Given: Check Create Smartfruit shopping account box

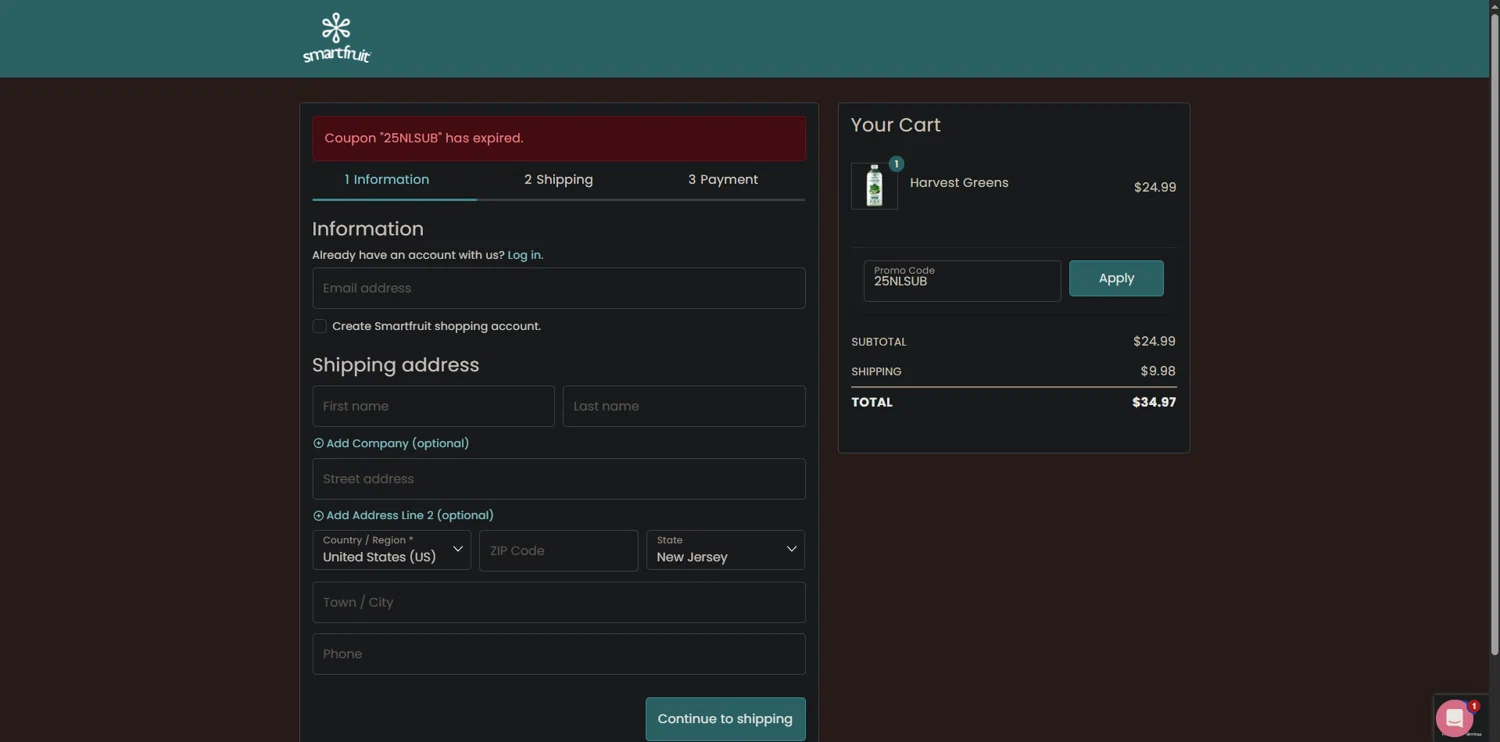Looking at the screenshot, I should [x=320, y=326].
